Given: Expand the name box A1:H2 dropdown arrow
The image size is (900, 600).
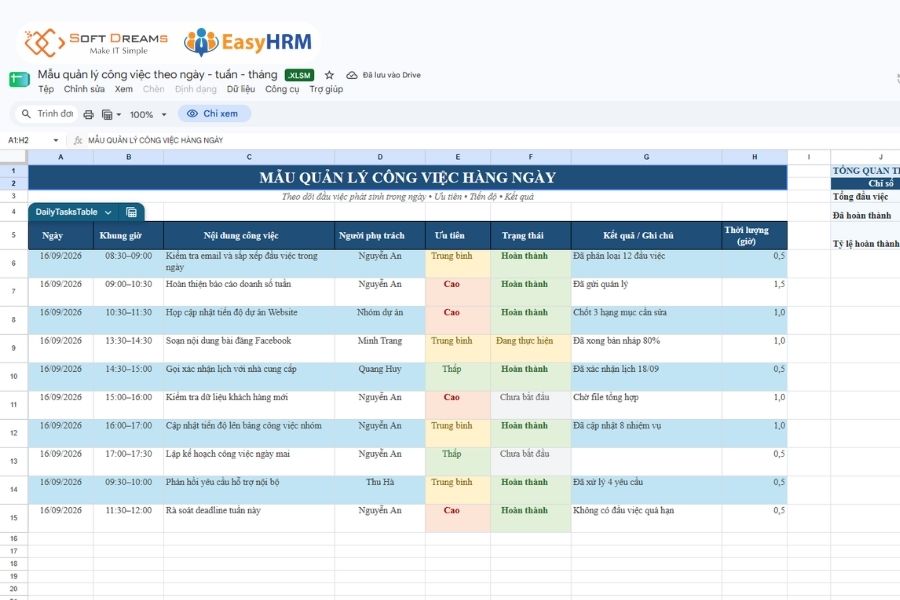Looking at the screenshot, I should click(56, 140).
